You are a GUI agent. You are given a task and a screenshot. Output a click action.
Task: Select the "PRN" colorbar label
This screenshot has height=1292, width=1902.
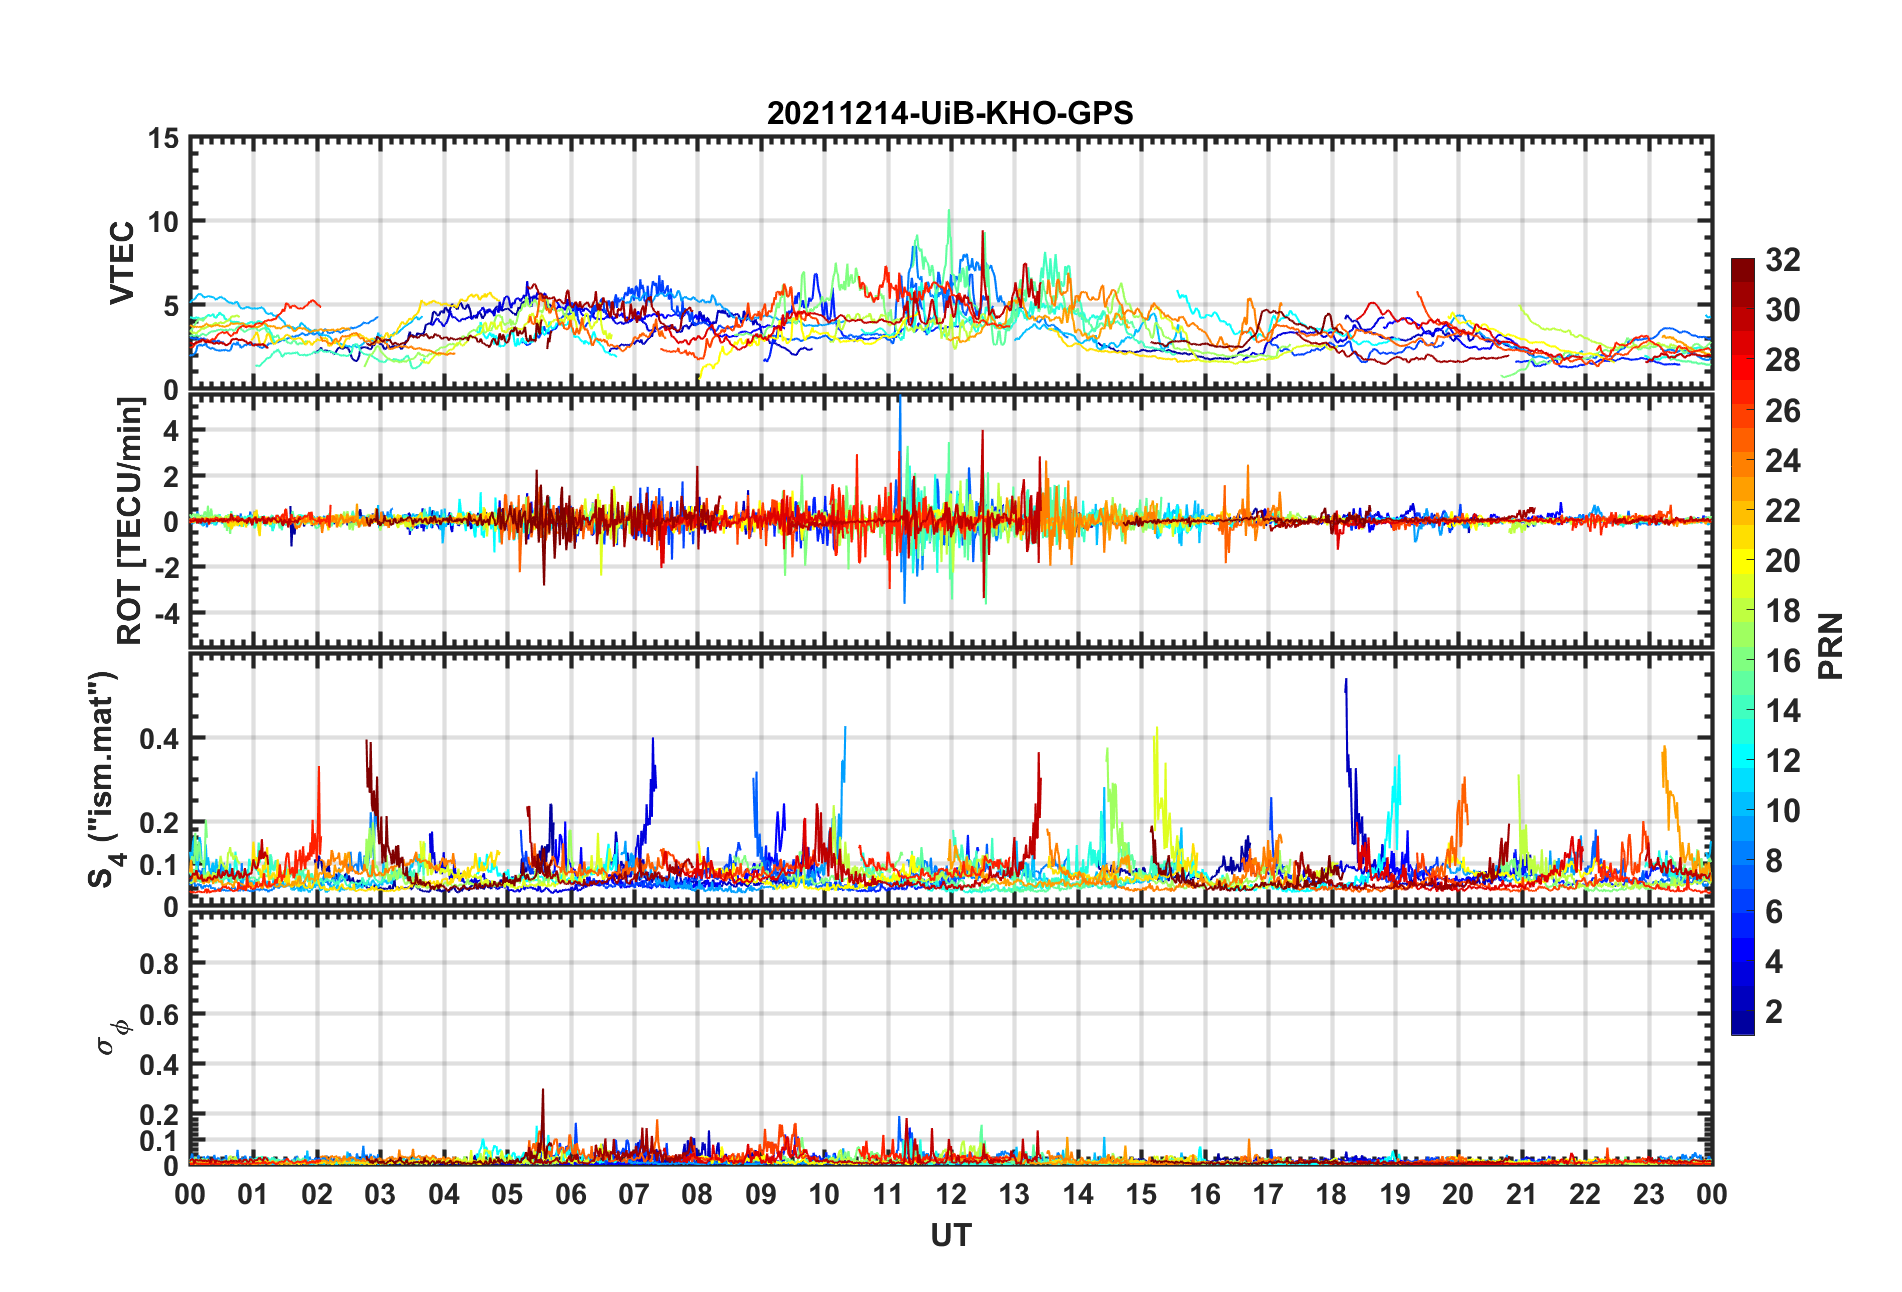pos(1830,646)
